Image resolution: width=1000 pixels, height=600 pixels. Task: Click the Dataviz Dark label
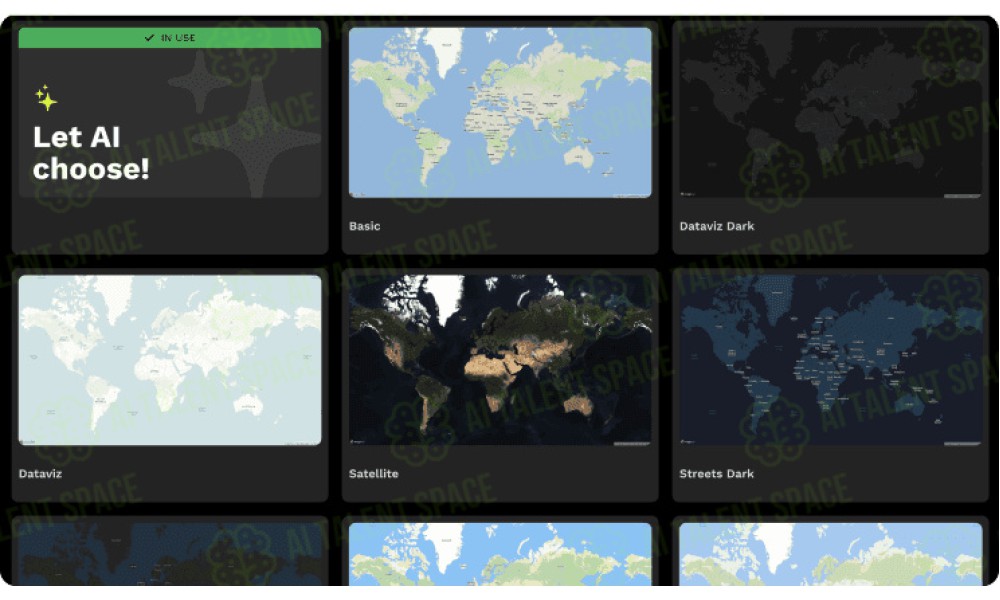point(717,226)
